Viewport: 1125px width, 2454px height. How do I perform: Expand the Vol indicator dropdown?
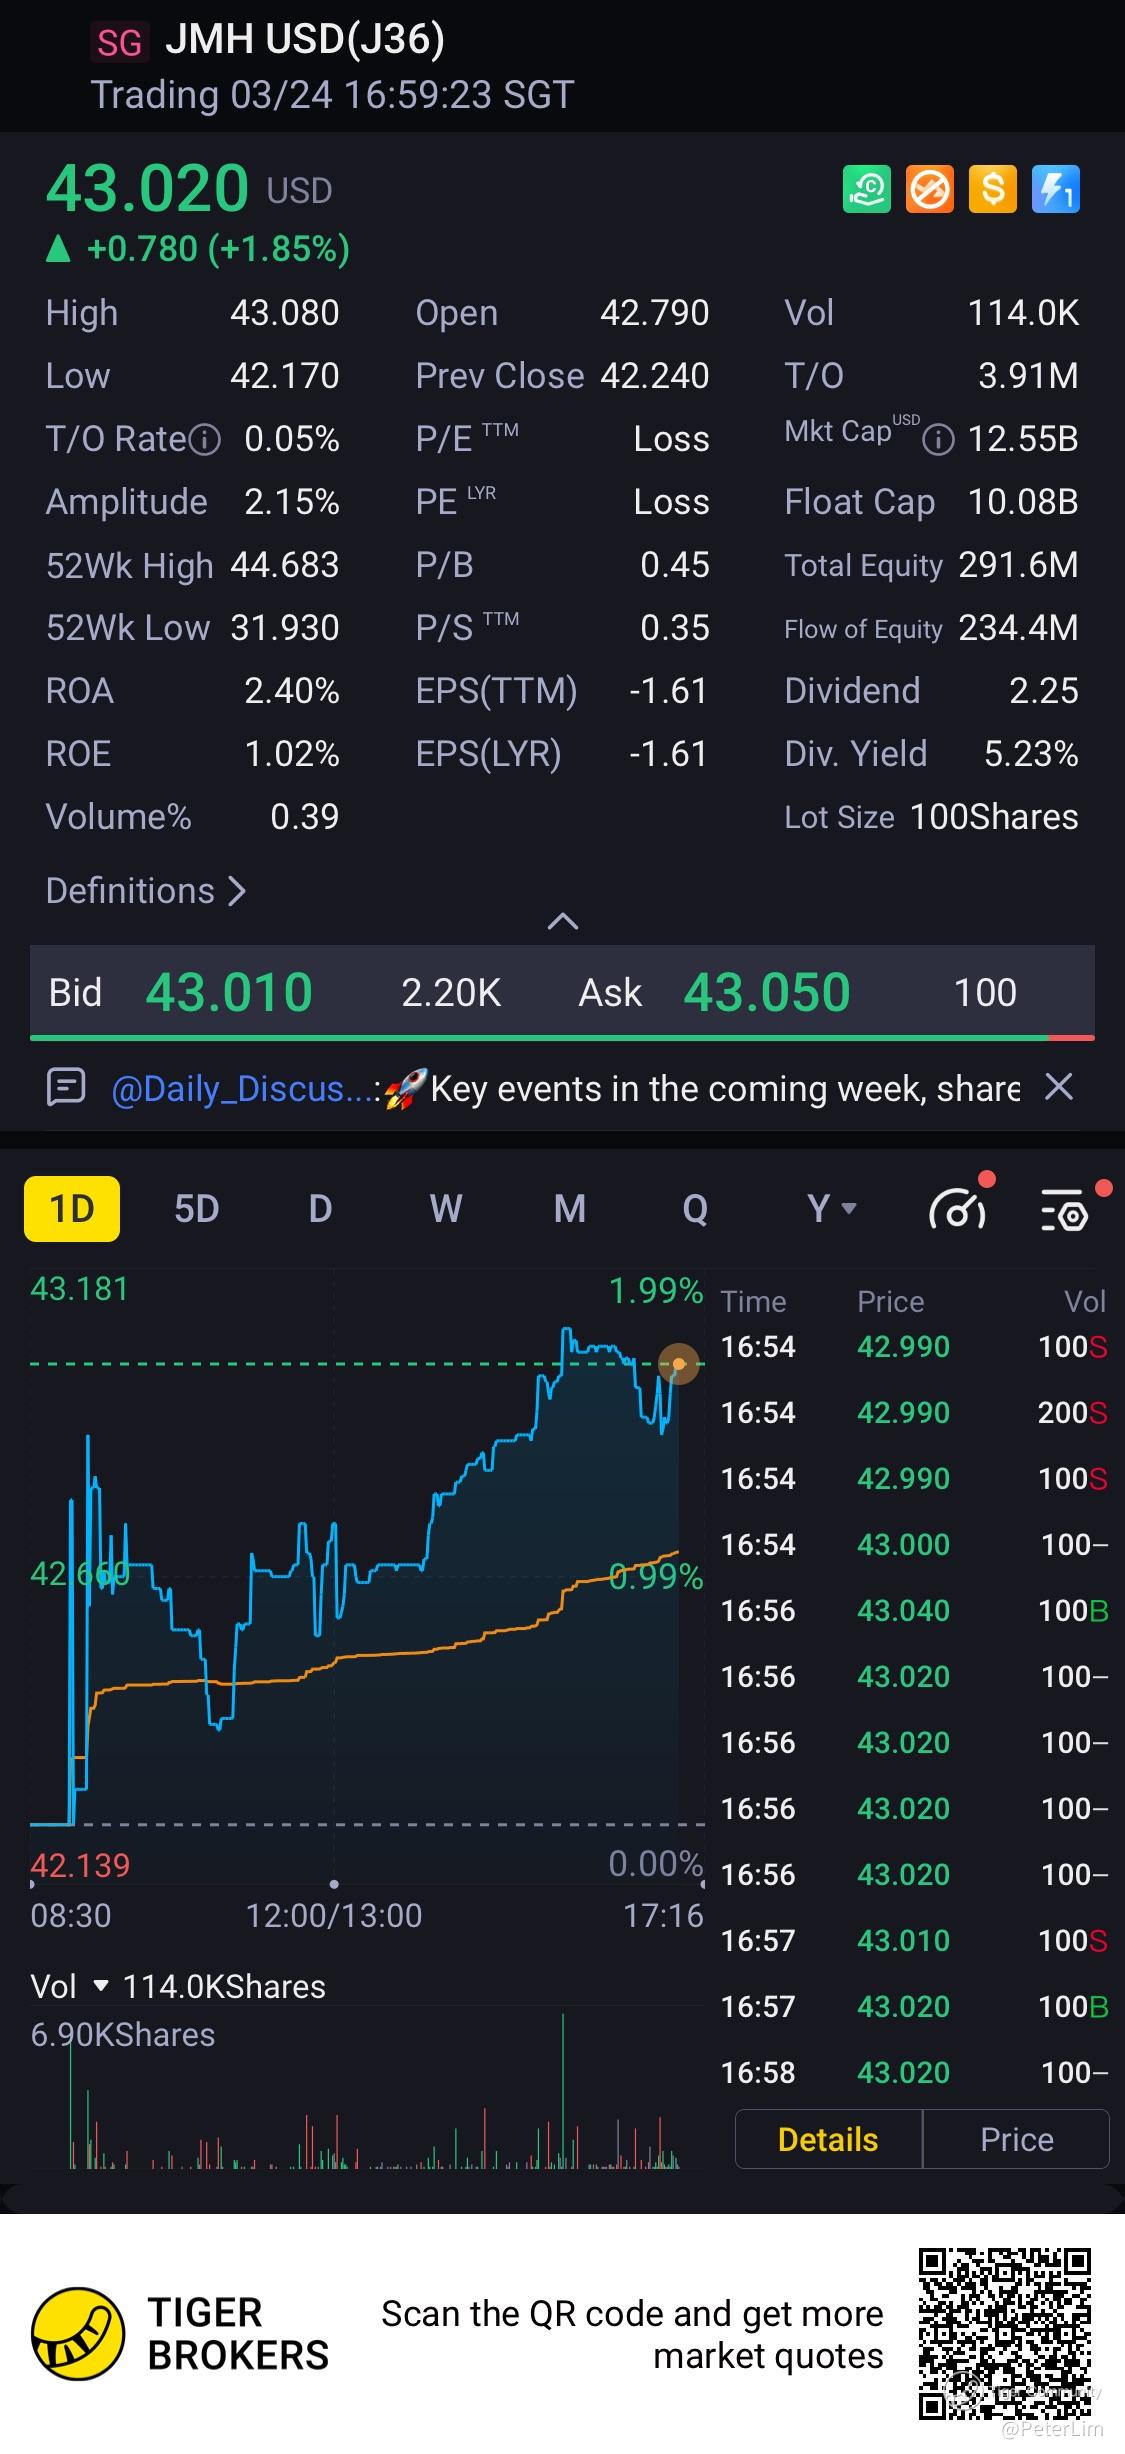click(x=100, y=1986)
